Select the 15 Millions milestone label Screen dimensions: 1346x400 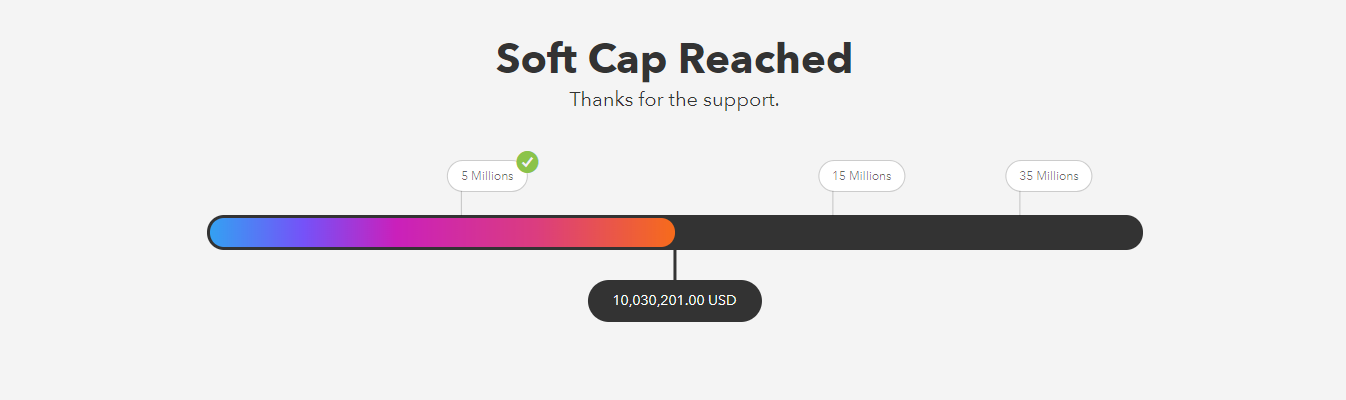point(861,176)
